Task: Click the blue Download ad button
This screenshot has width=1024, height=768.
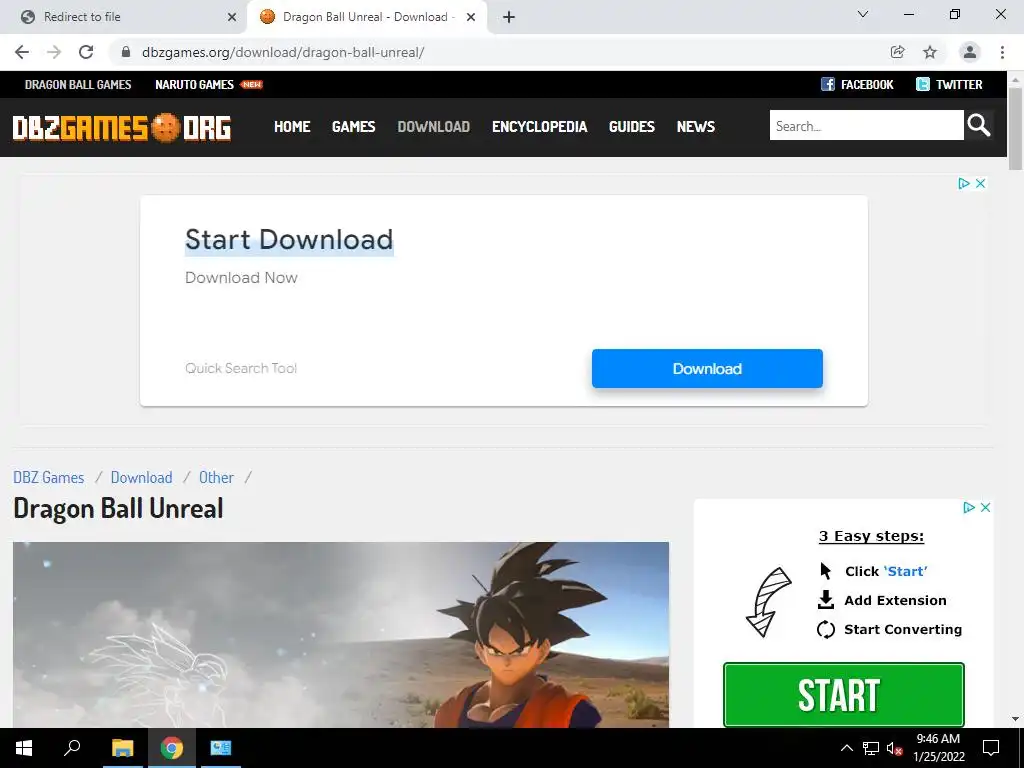Action: (707, 368)
